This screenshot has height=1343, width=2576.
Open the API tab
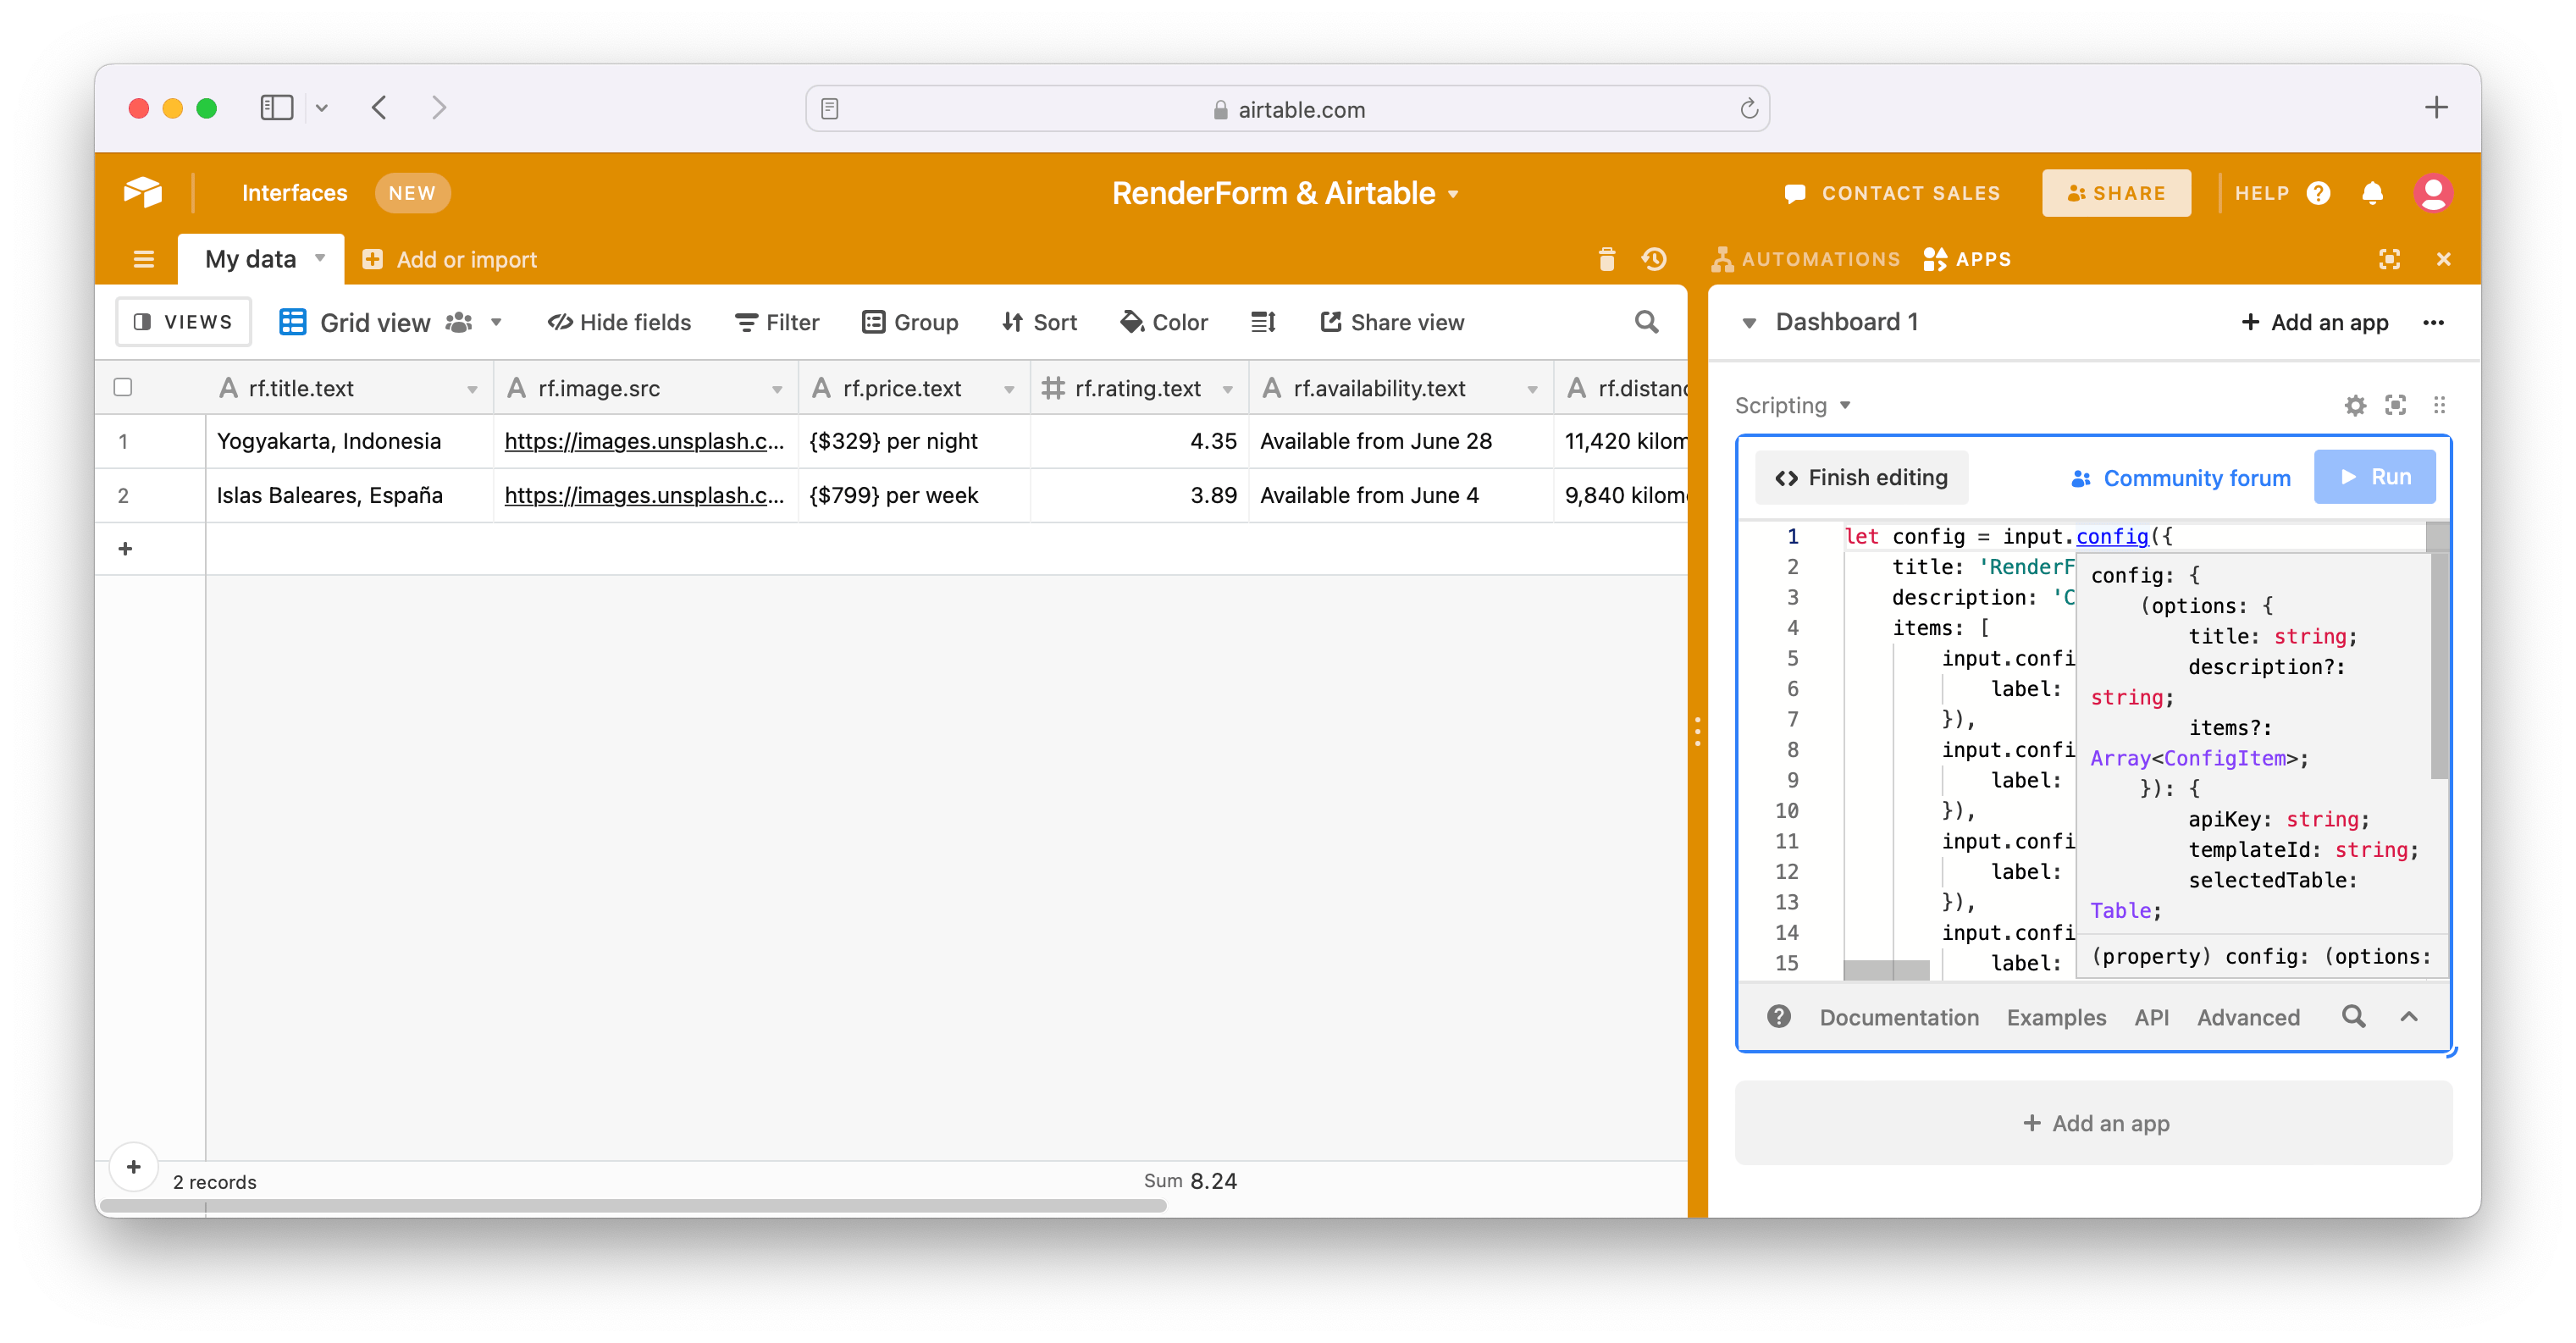pos(2151,1017)
